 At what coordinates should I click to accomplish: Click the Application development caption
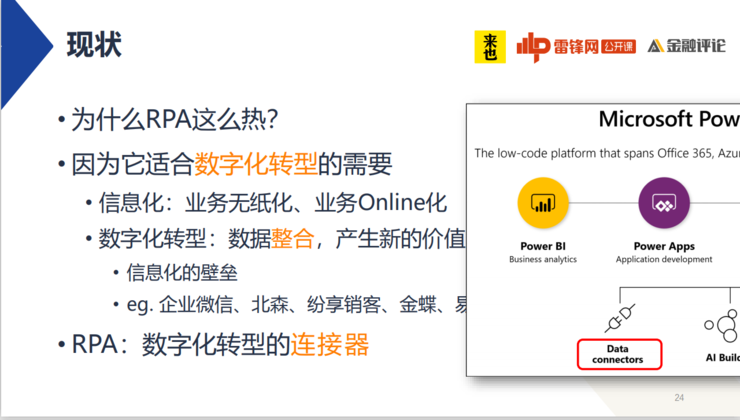(x=664, y=259)
